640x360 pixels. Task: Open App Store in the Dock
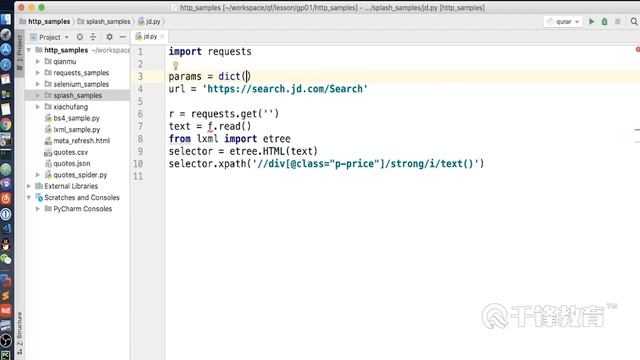coord(6,49)
